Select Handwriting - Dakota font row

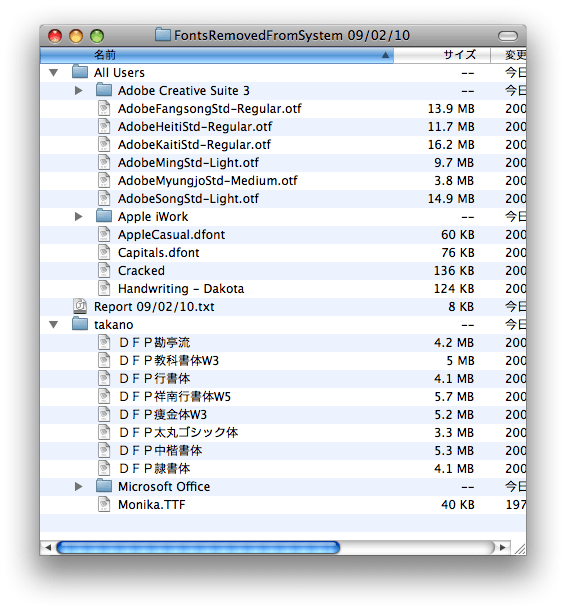[283, 289]
